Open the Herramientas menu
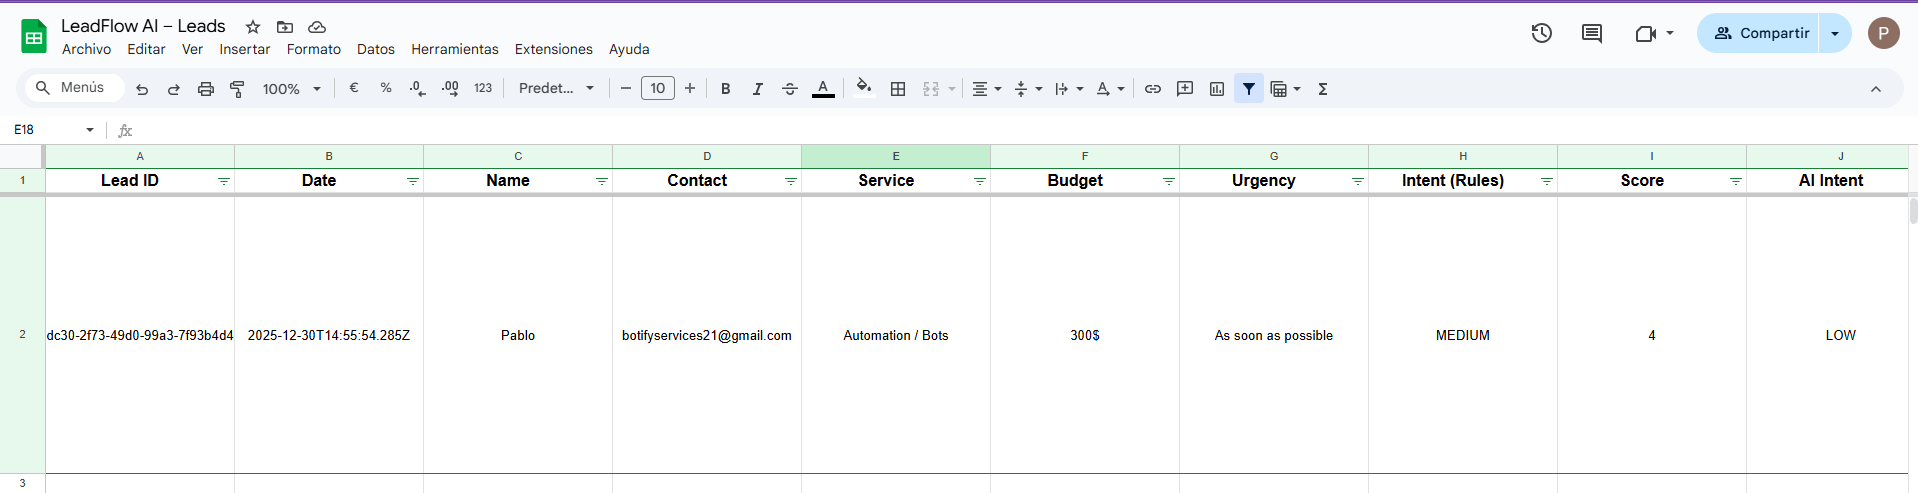This screenshot has width=1918, height=493. 455,49
